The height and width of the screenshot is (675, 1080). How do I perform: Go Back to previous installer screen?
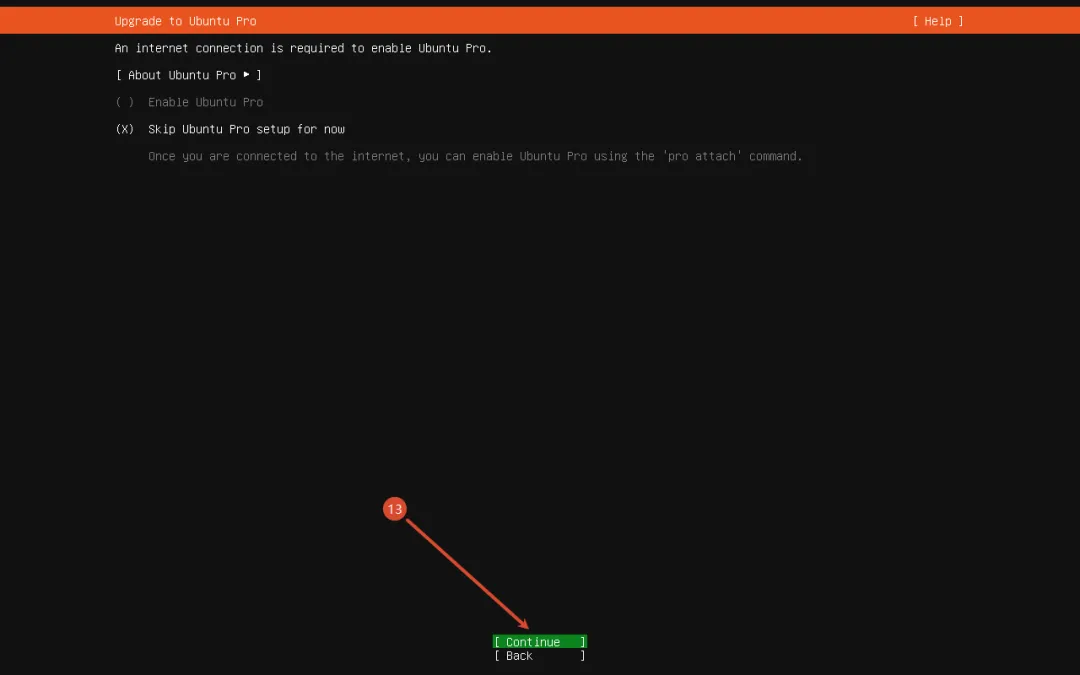click(540, 656)
